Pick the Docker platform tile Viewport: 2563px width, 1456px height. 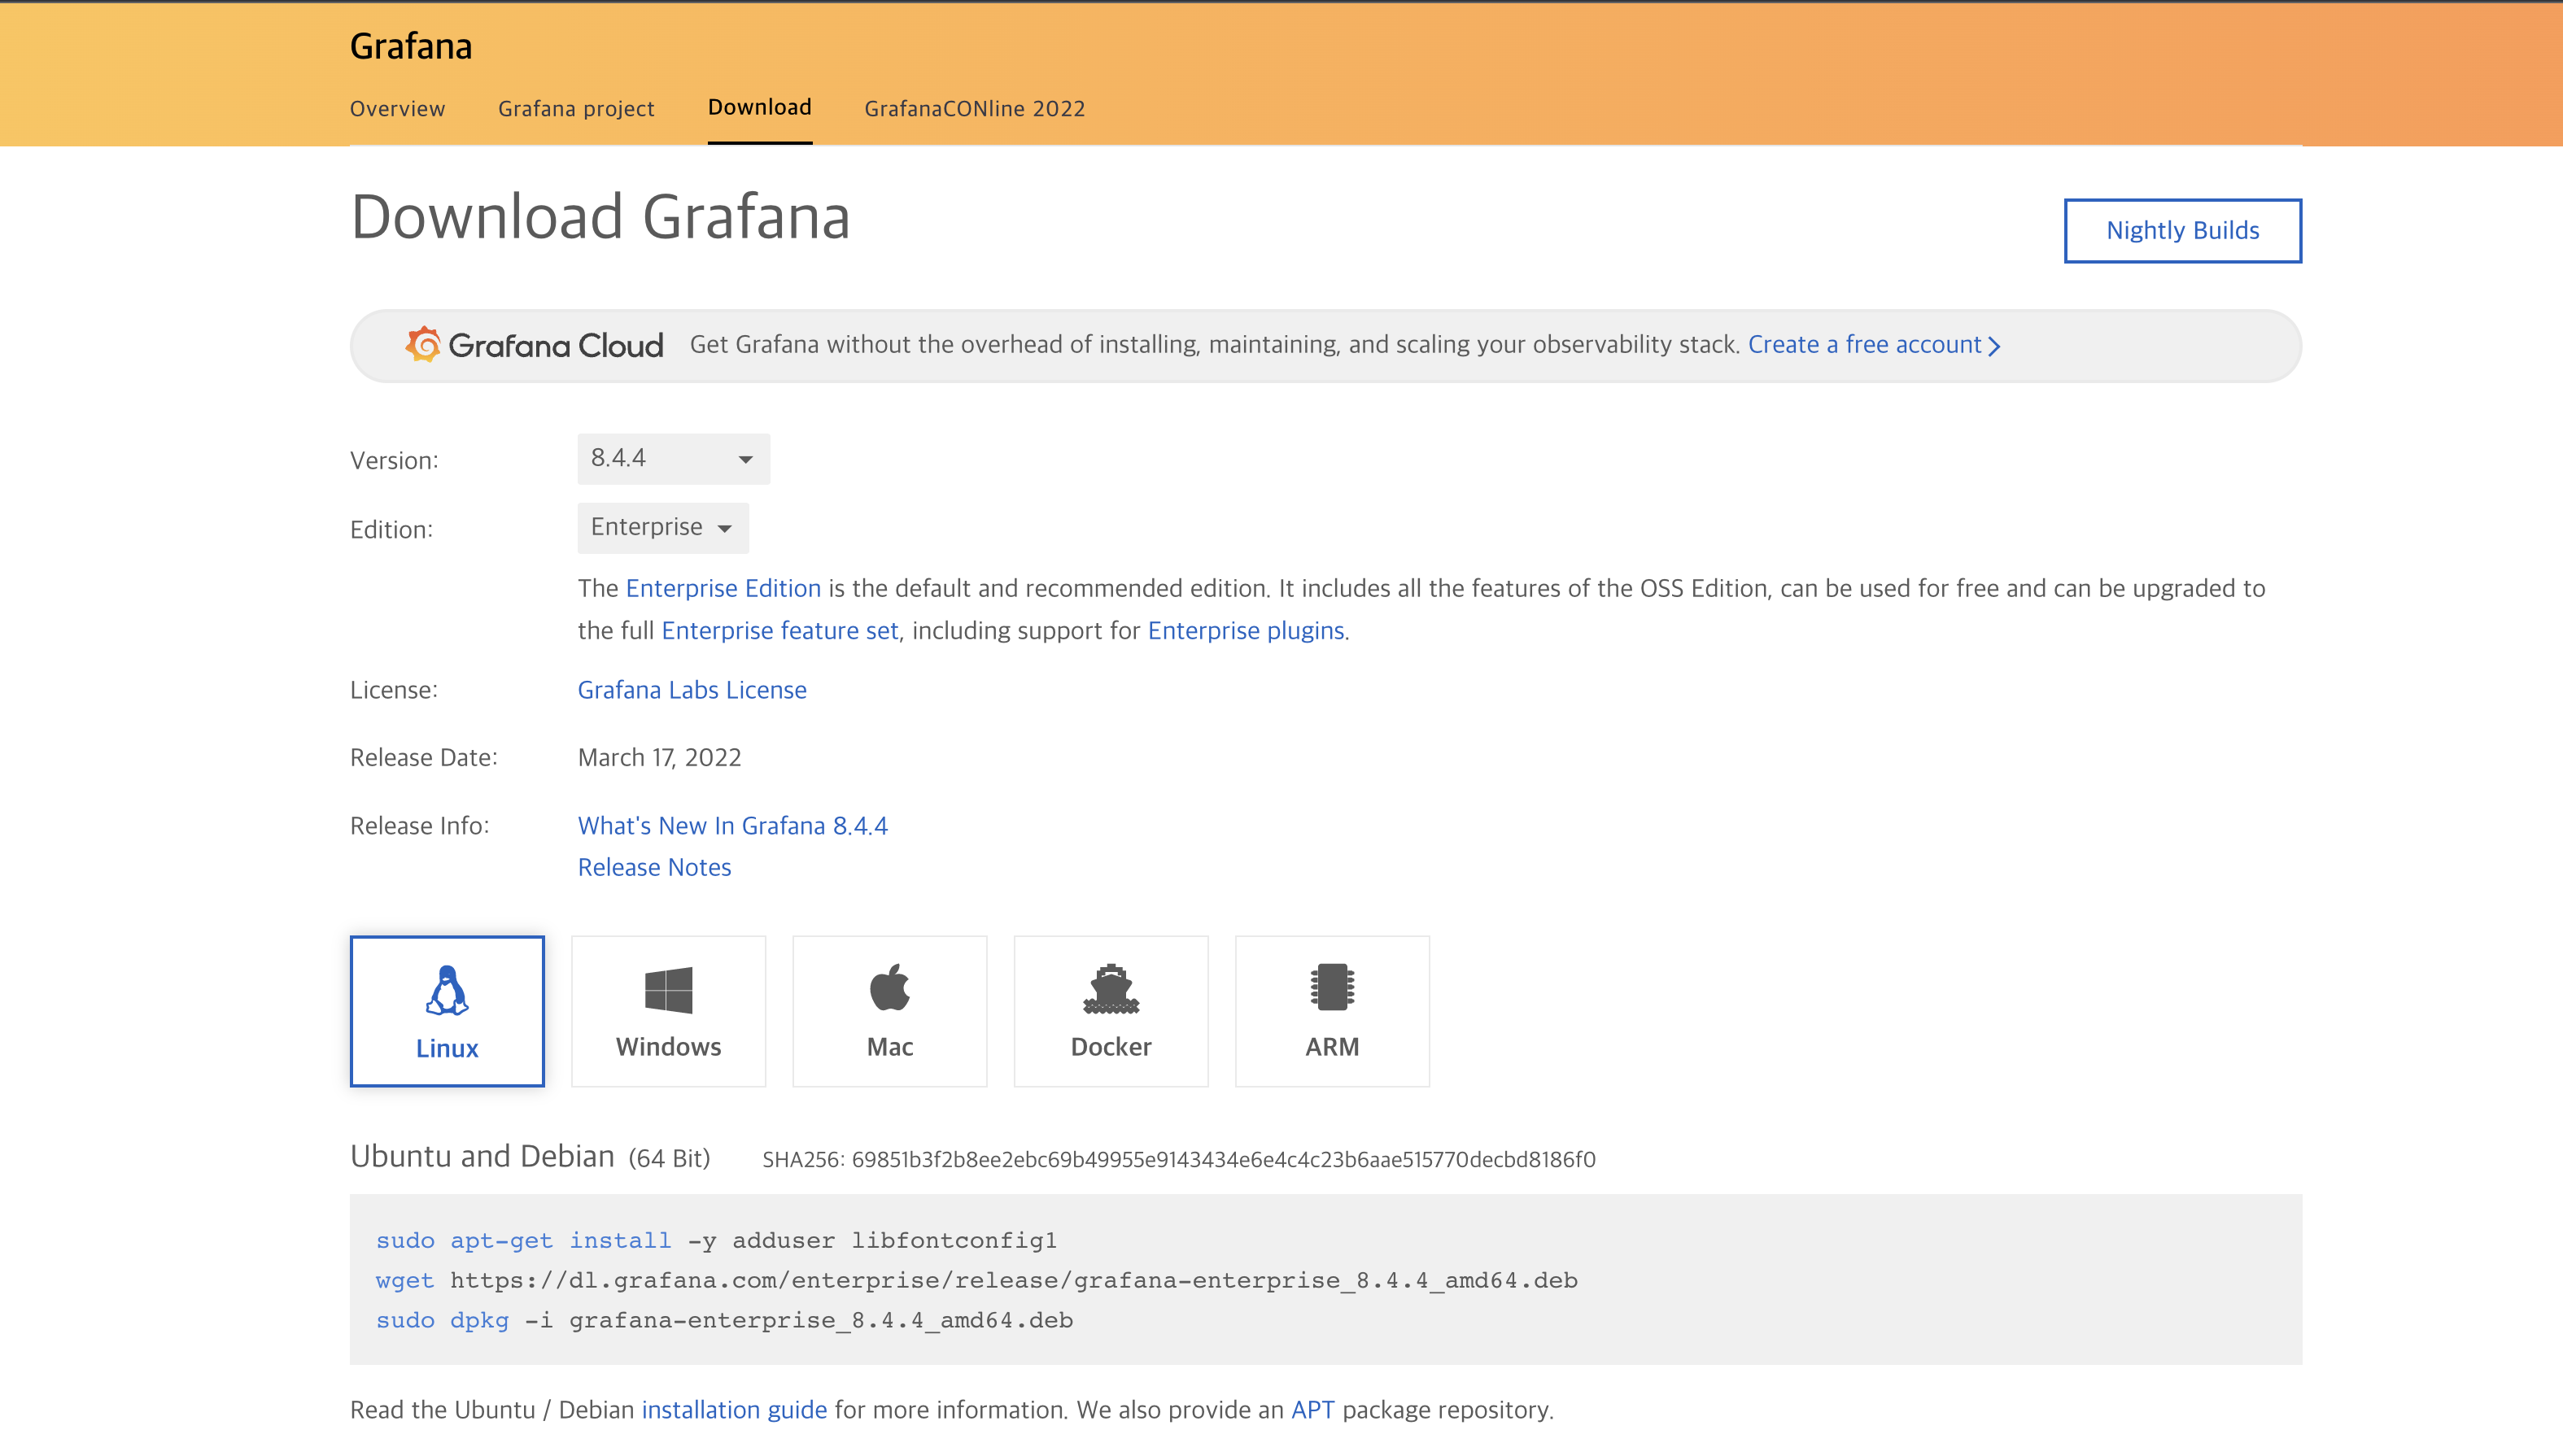click(1111, 1011)
